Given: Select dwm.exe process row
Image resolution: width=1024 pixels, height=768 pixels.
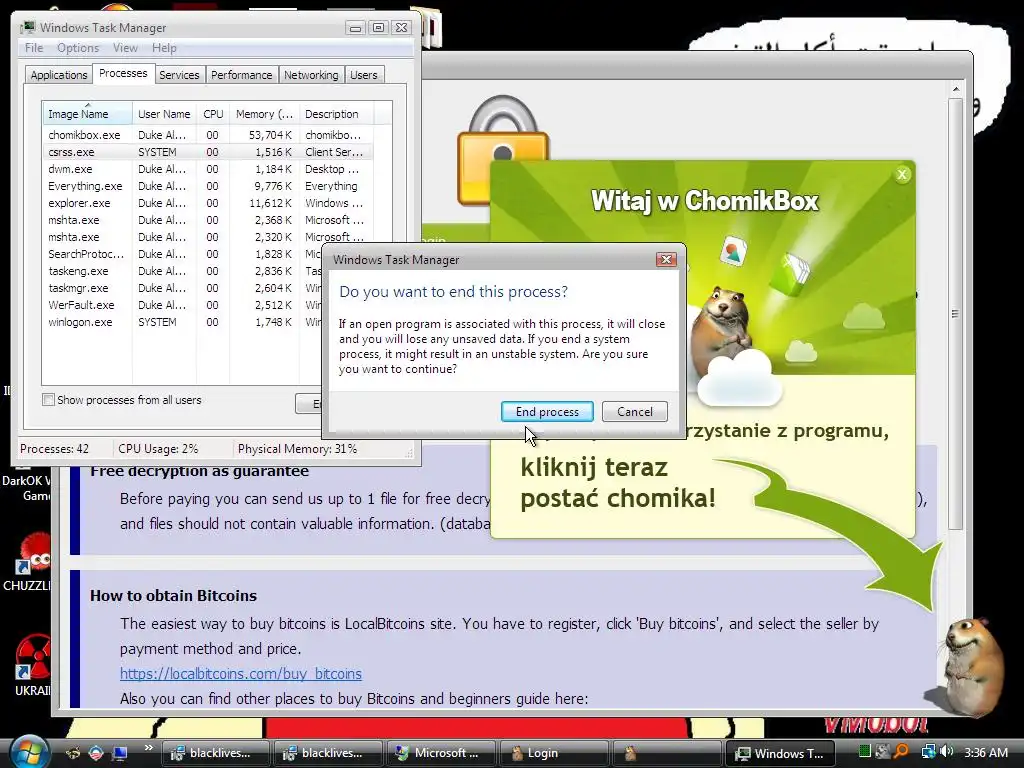Looking at the screenshot, I should (208, 169).
